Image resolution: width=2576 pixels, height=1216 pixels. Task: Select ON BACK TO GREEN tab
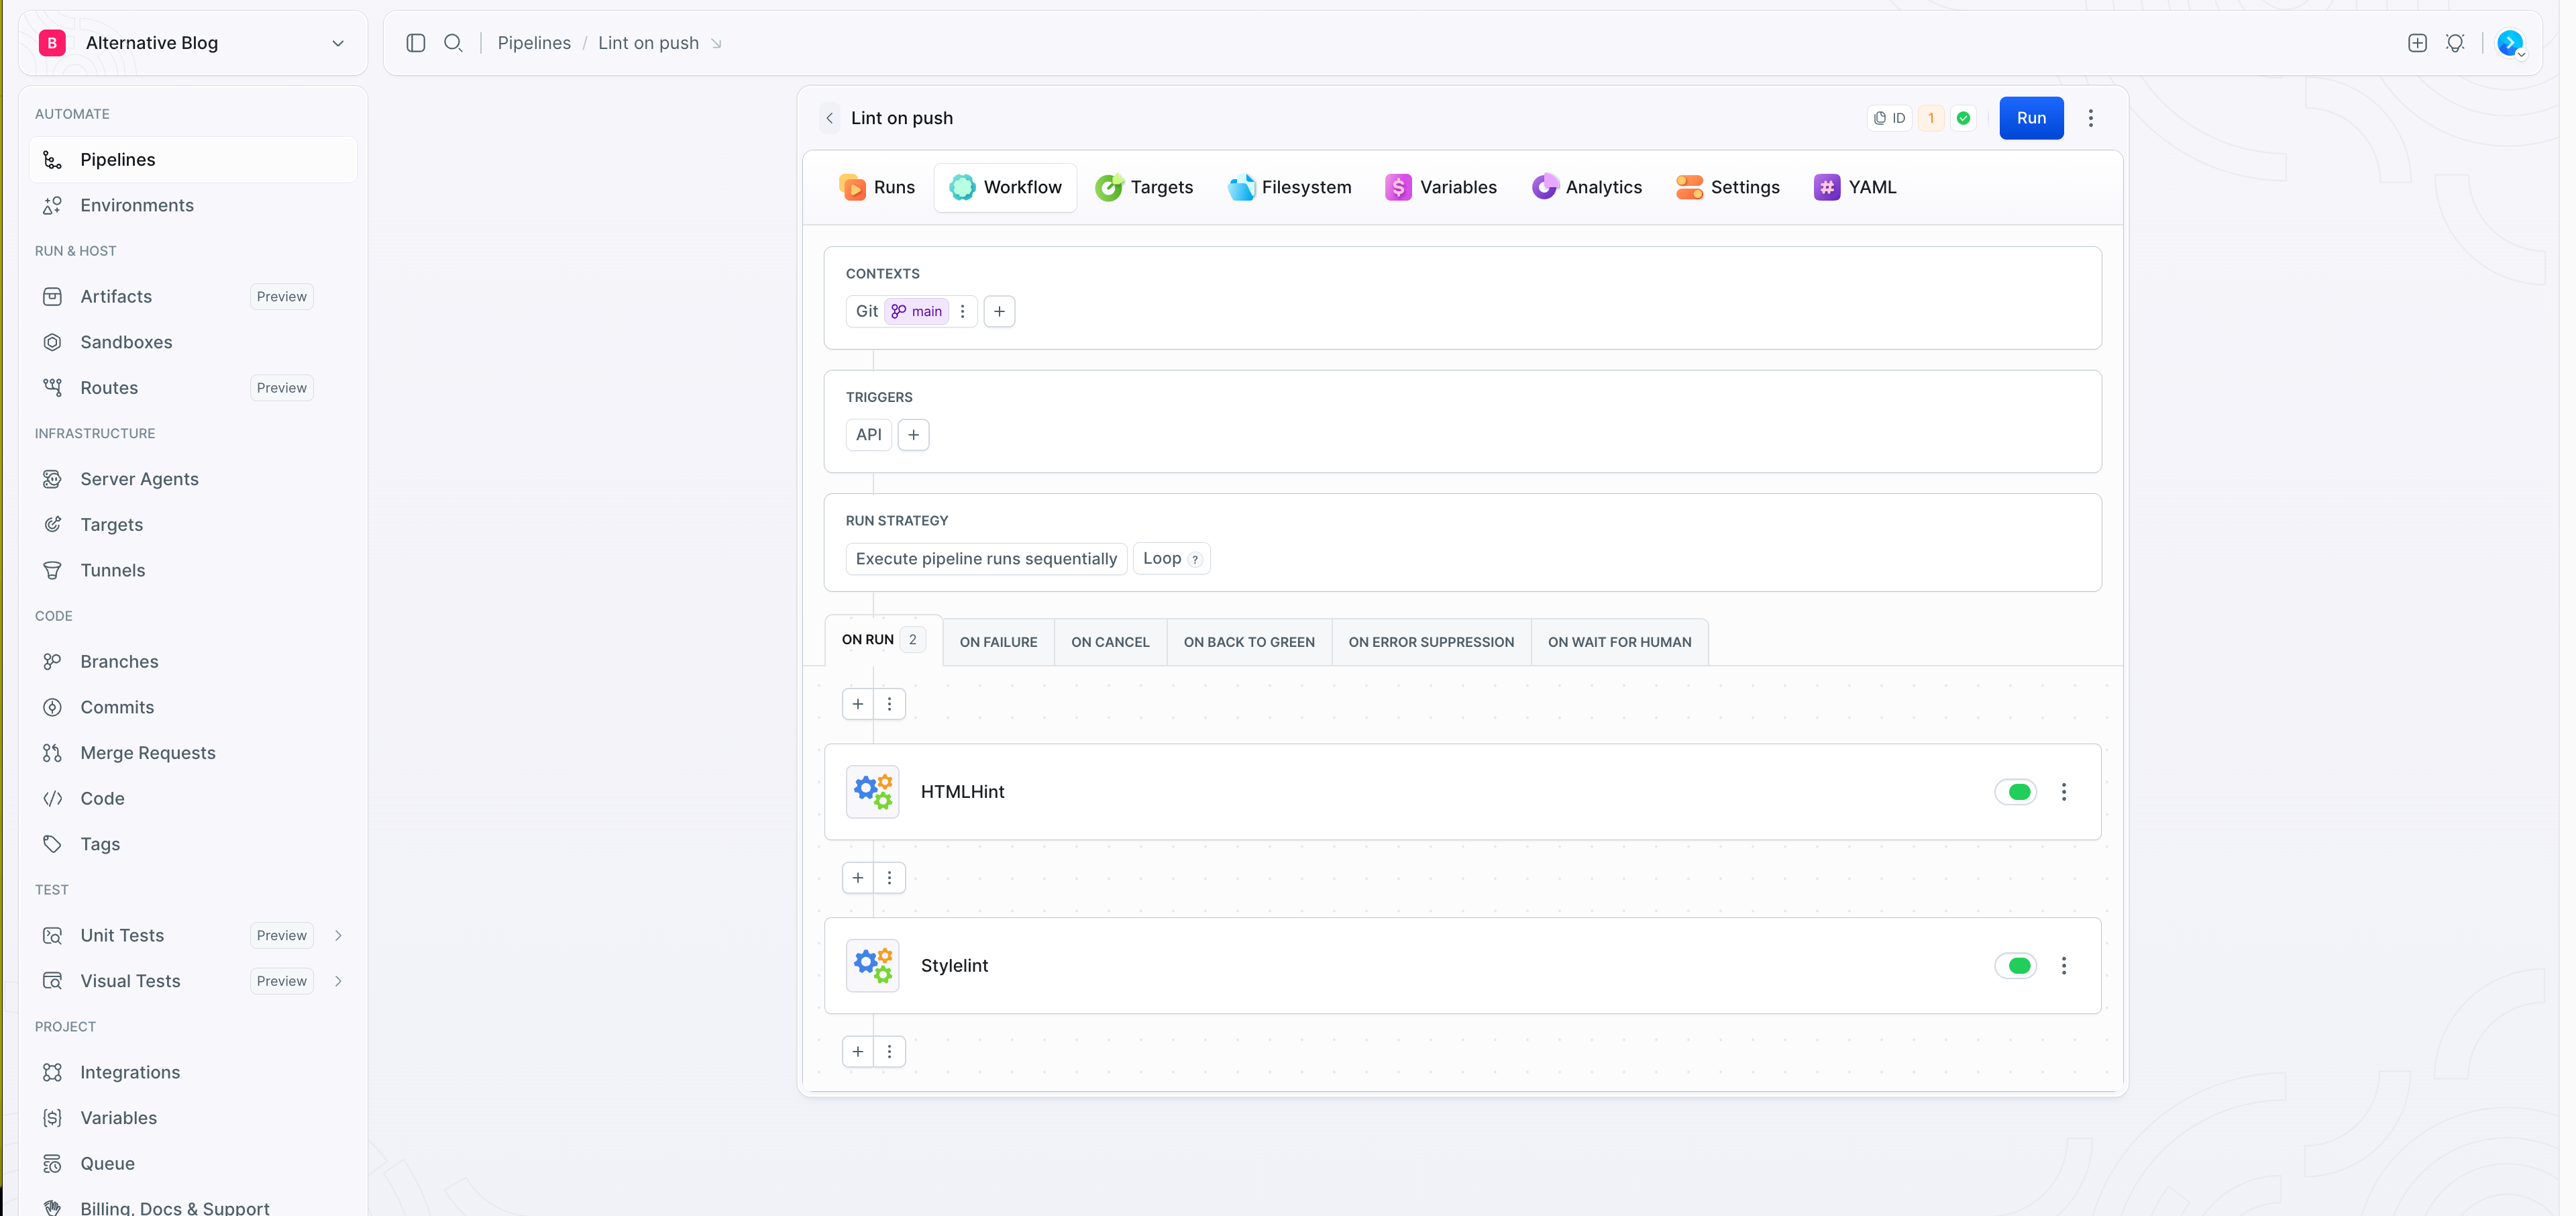[x=1249, y=642]
